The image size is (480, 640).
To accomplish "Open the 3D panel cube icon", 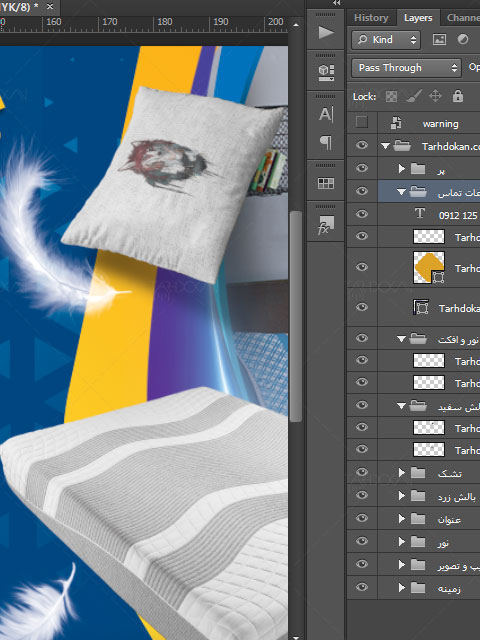I will pos(326,73).
